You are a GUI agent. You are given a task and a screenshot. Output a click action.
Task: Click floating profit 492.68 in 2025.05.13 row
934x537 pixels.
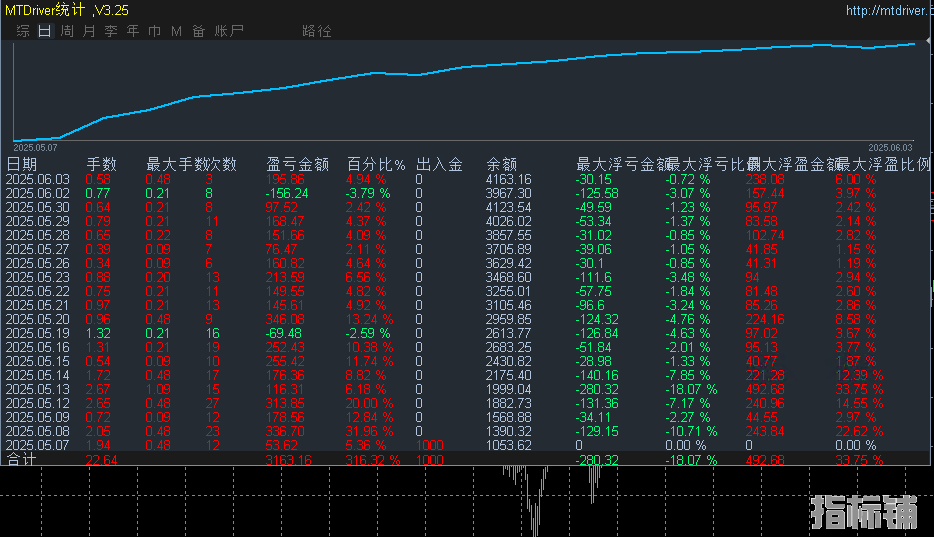tap(765, 389)
